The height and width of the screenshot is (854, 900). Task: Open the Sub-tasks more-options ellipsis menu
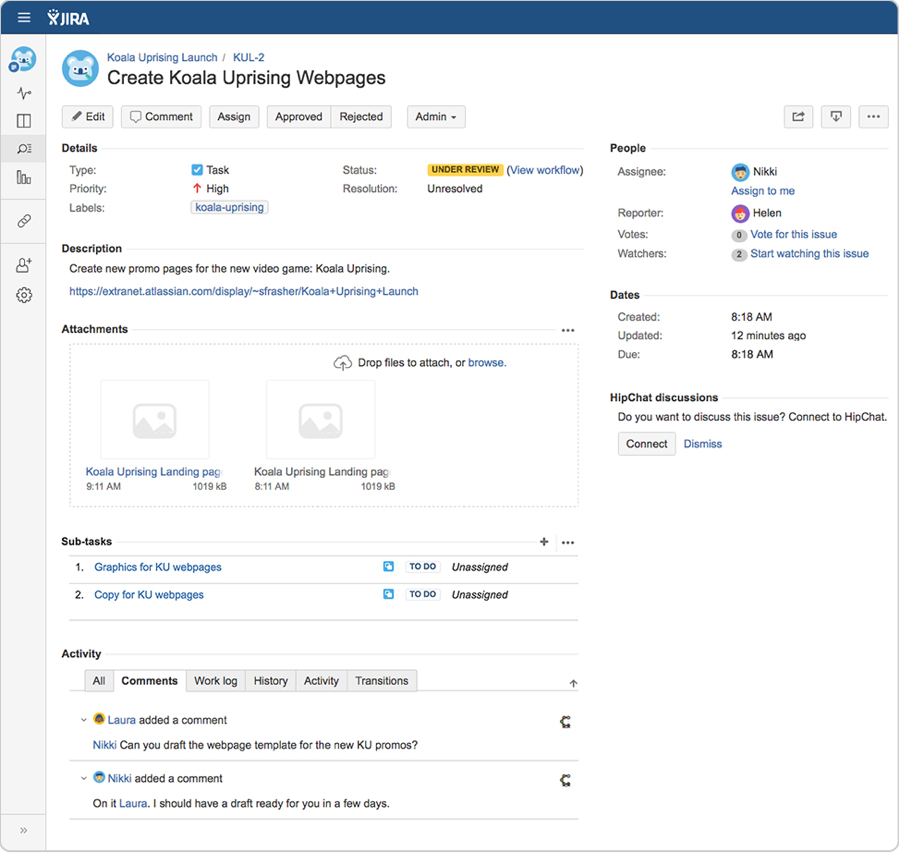point(568,542)
